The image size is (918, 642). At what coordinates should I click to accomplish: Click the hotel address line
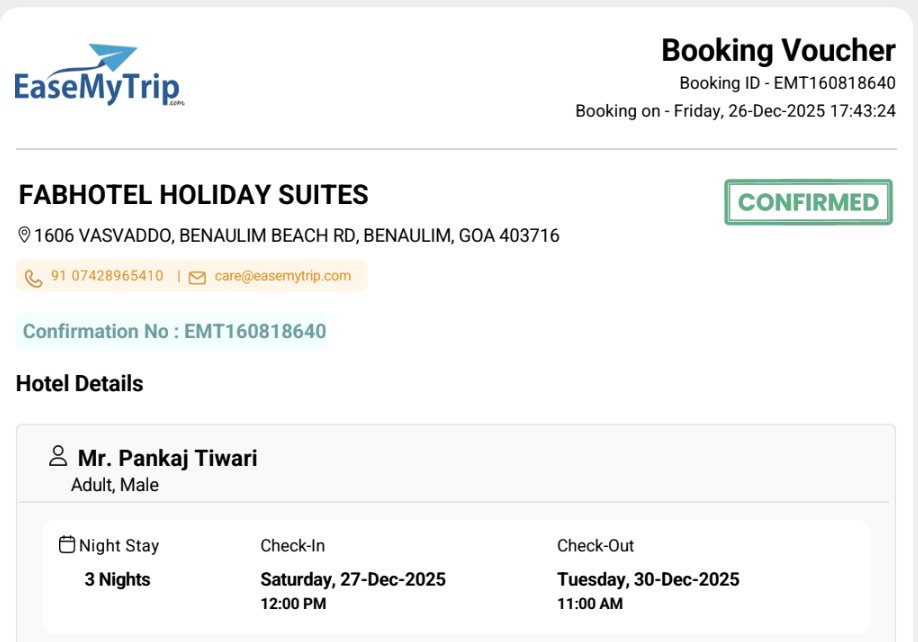pyautogui.click(x=296, y=236)
